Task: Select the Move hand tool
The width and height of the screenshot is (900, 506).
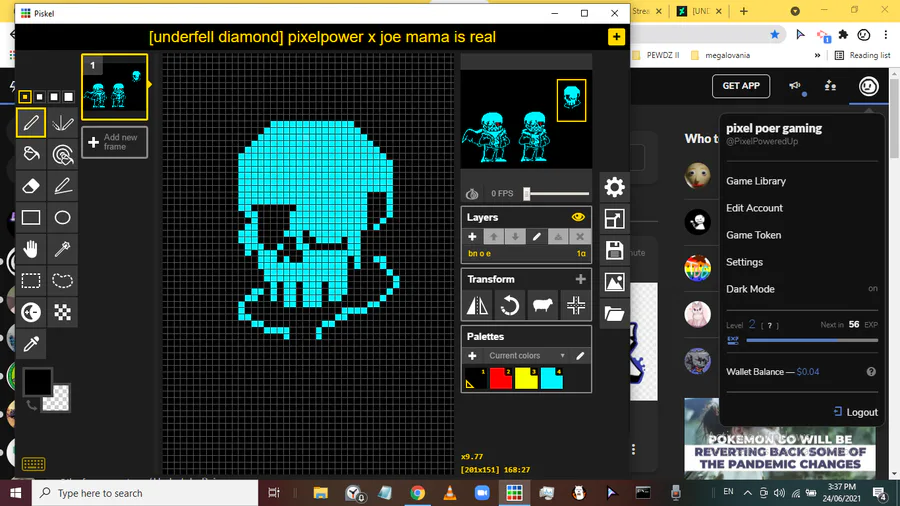Action: 31,249
